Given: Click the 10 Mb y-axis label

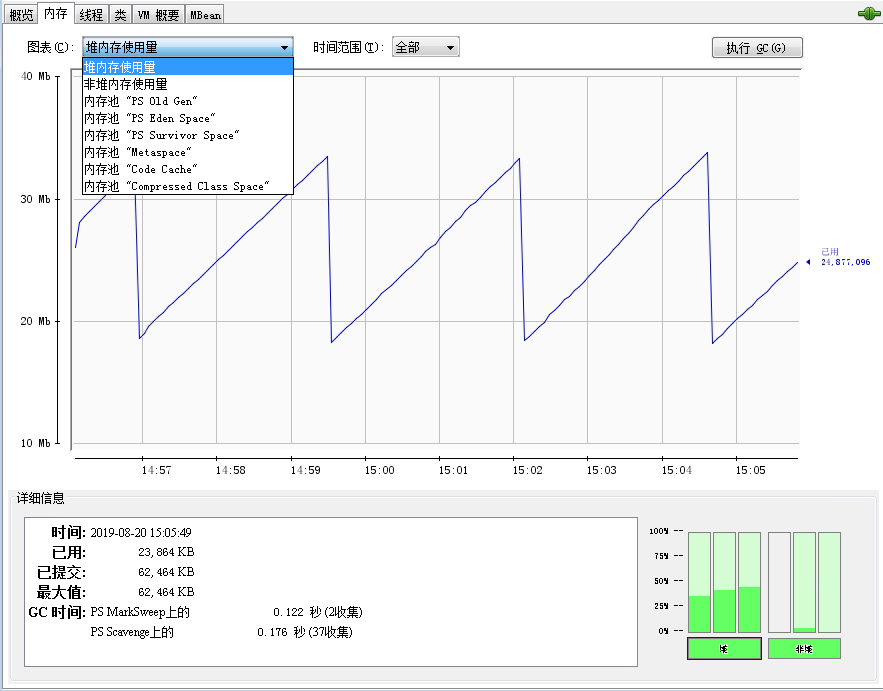Looking at the screenshot, I should 35,443.
